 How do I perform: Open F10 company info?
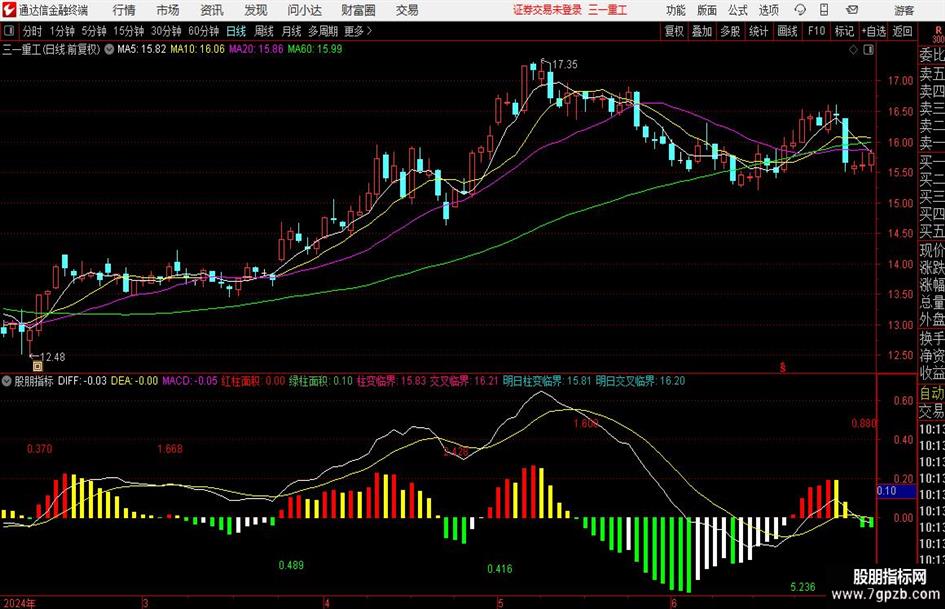(816, 31)
